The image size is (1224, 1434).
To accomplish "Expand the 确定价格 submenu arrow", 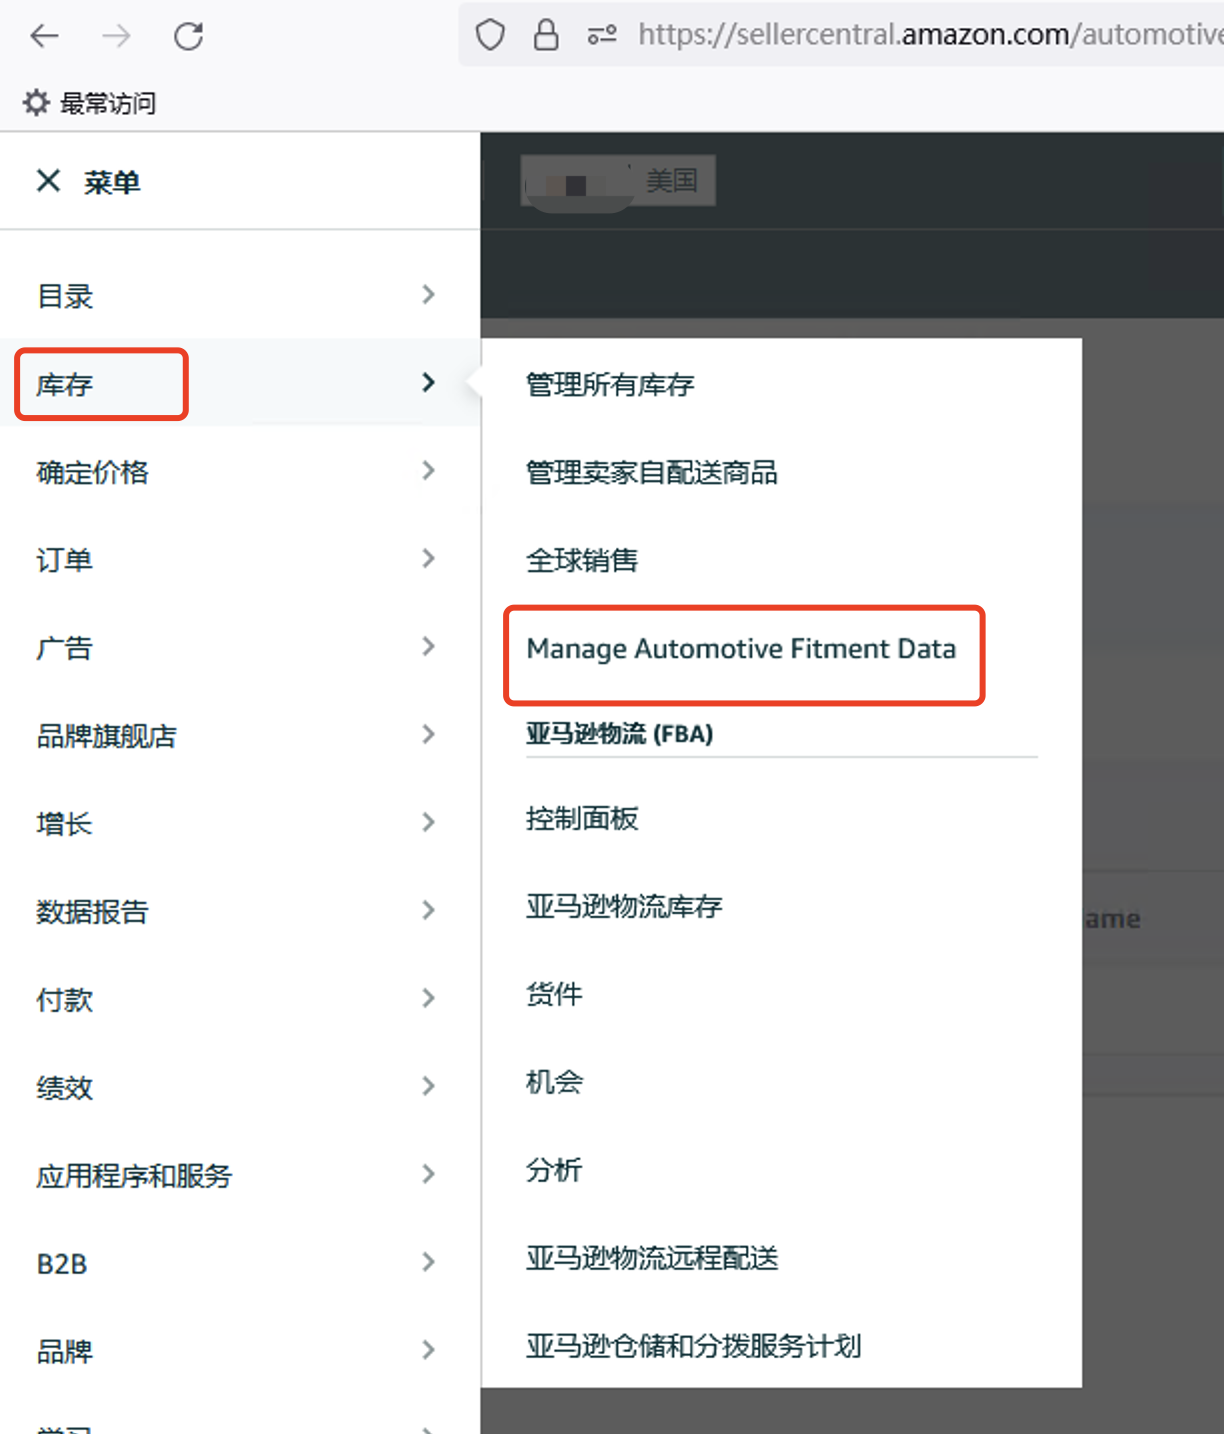I will [429, 470].
